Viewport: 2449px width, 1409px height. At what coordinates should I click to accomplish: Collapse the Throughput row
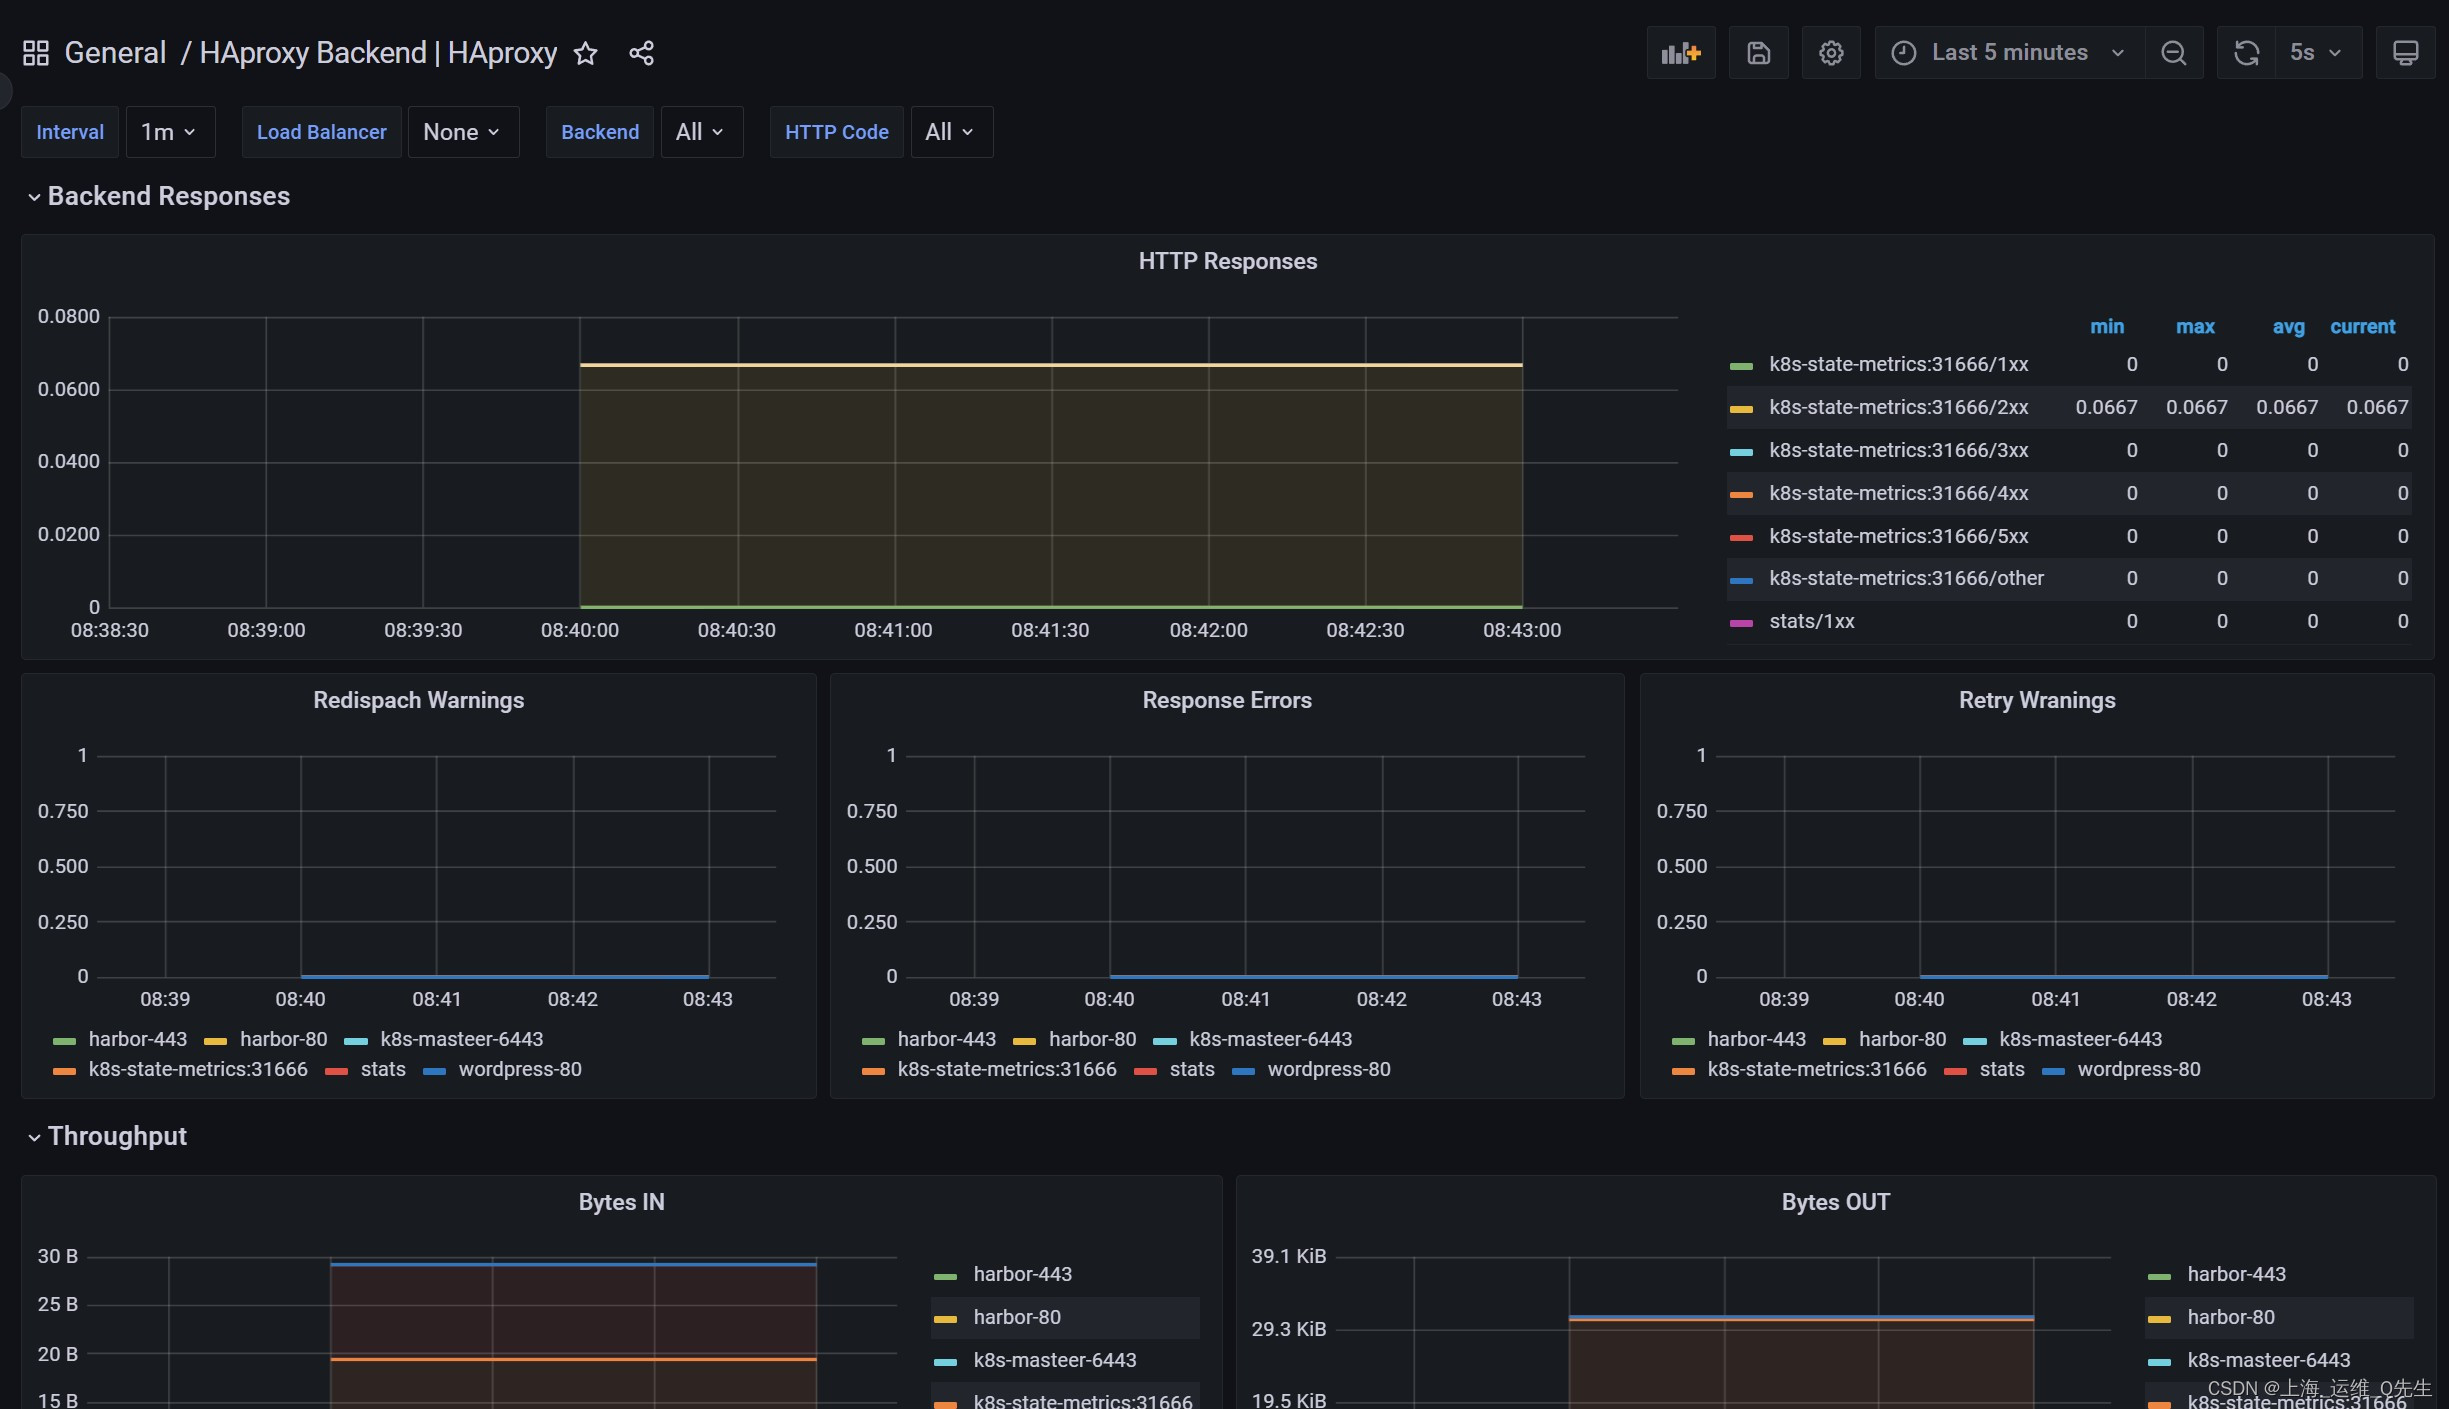click(x=107, y=1136)
